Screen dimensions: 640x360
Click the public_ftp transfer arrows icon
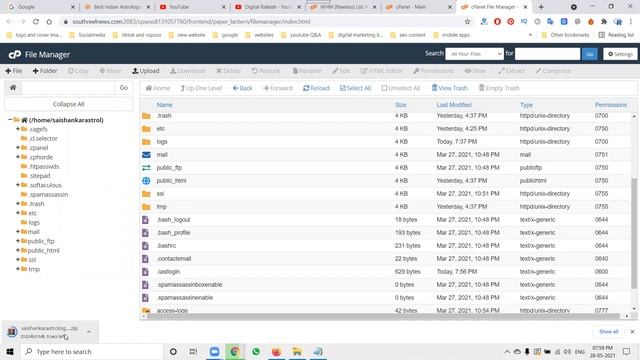coord(146,168)
